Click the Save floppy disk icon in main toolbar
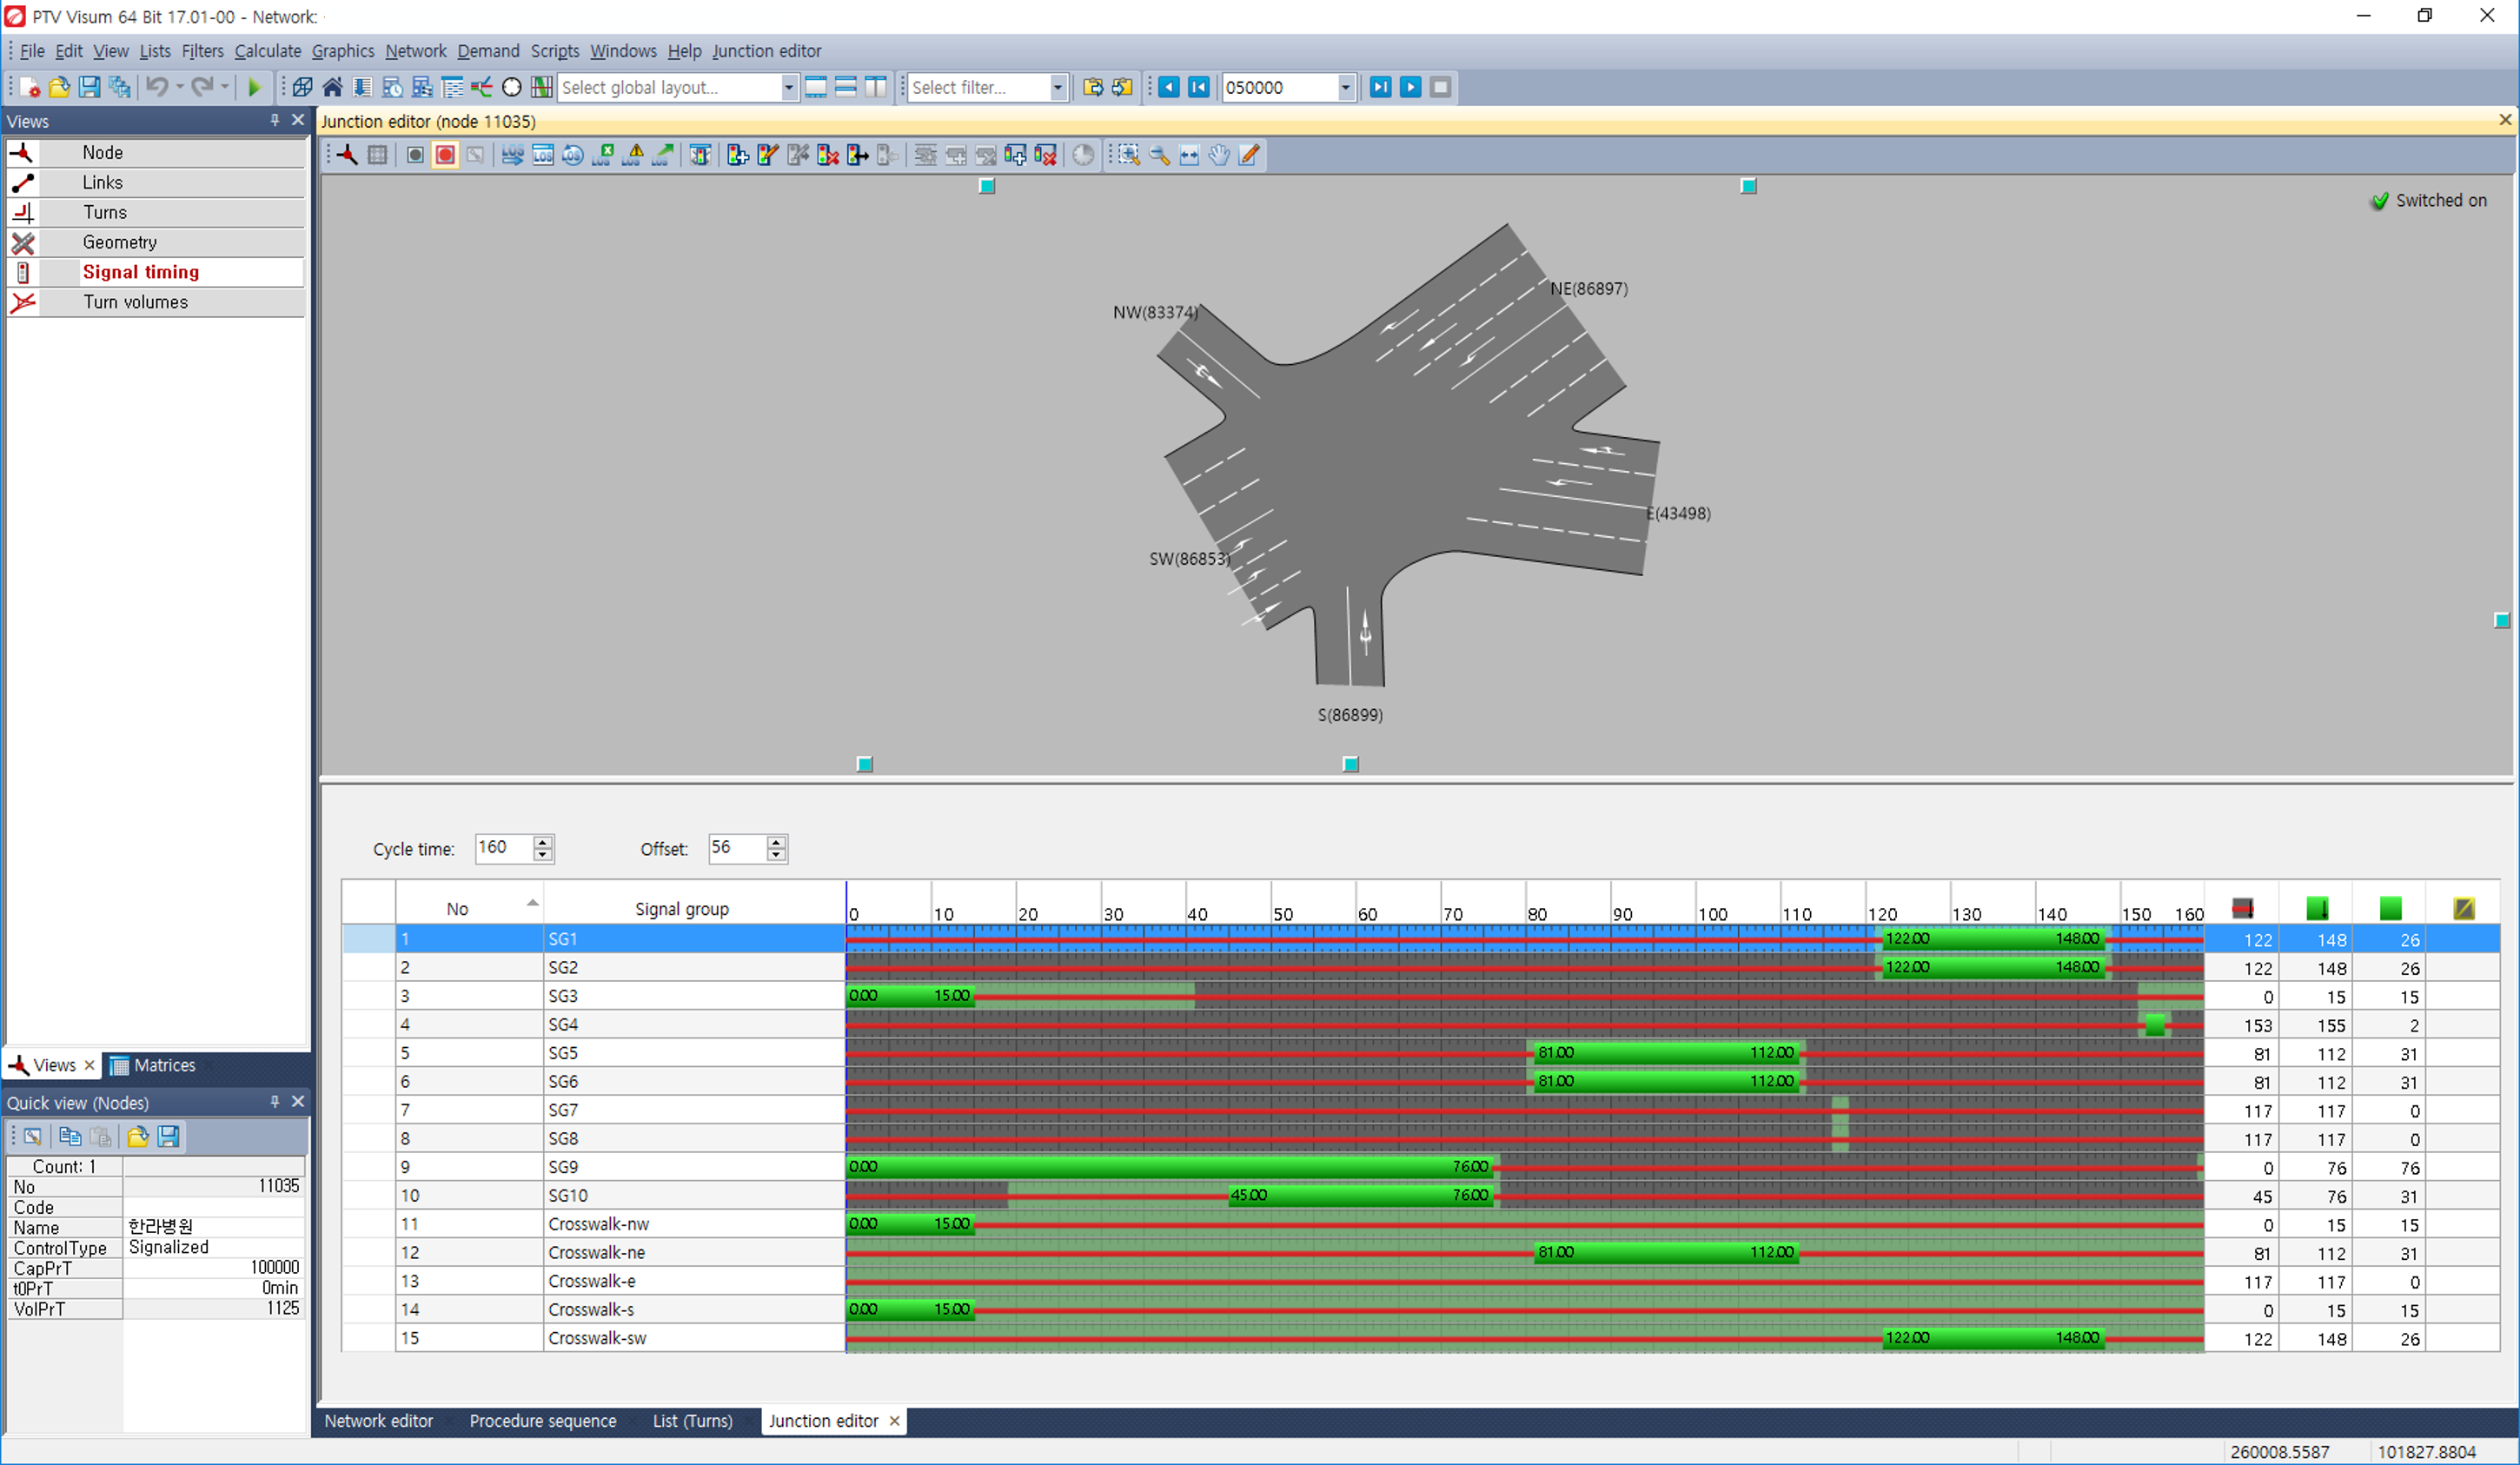Screen dimensions: 2520x1465 [90, 88]
